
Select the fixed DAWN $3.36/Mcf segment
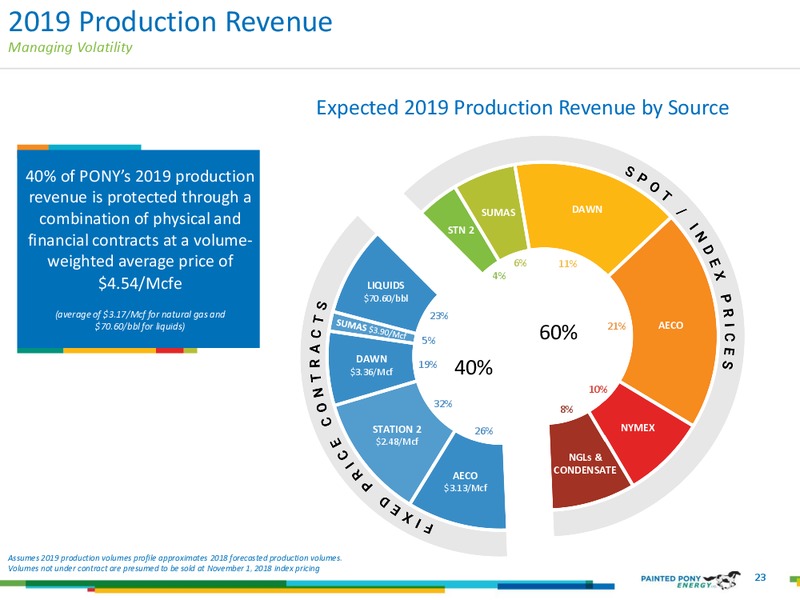tap(371, 365)
